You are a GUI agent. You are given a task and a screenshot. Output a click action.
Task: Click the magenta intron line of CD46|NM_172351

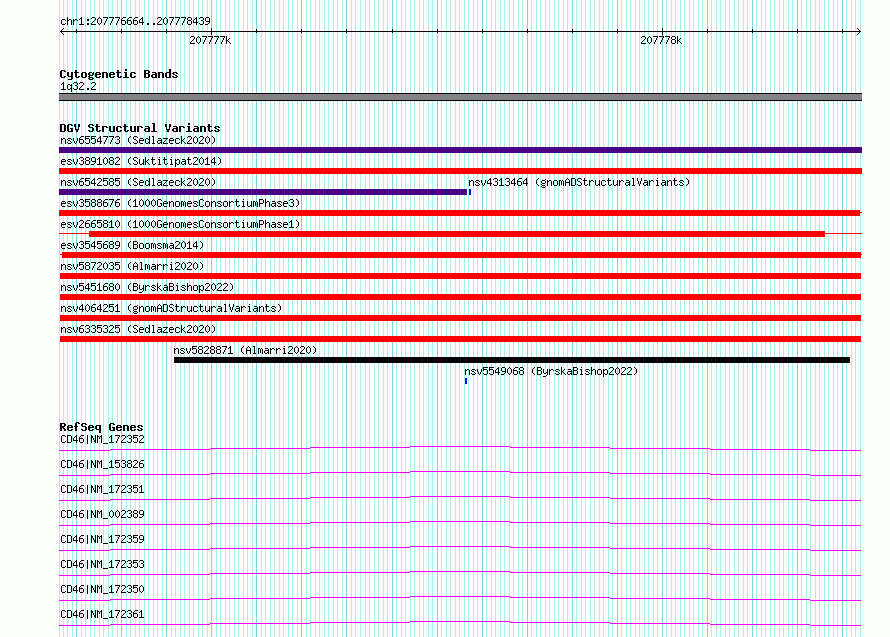click(460, 498)
